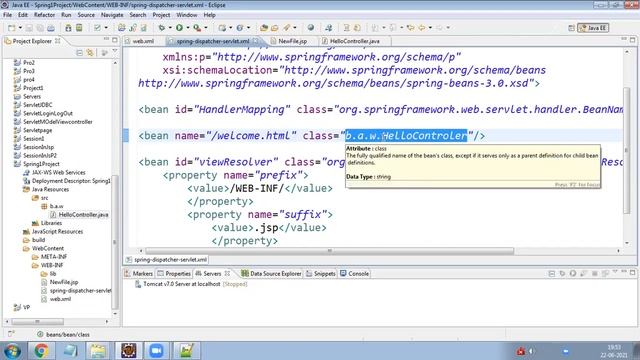Switch to the HelloController.java editor tab
Image resolution: width=640 pixels, height=360 pixels.
click(x=354, y=41)
